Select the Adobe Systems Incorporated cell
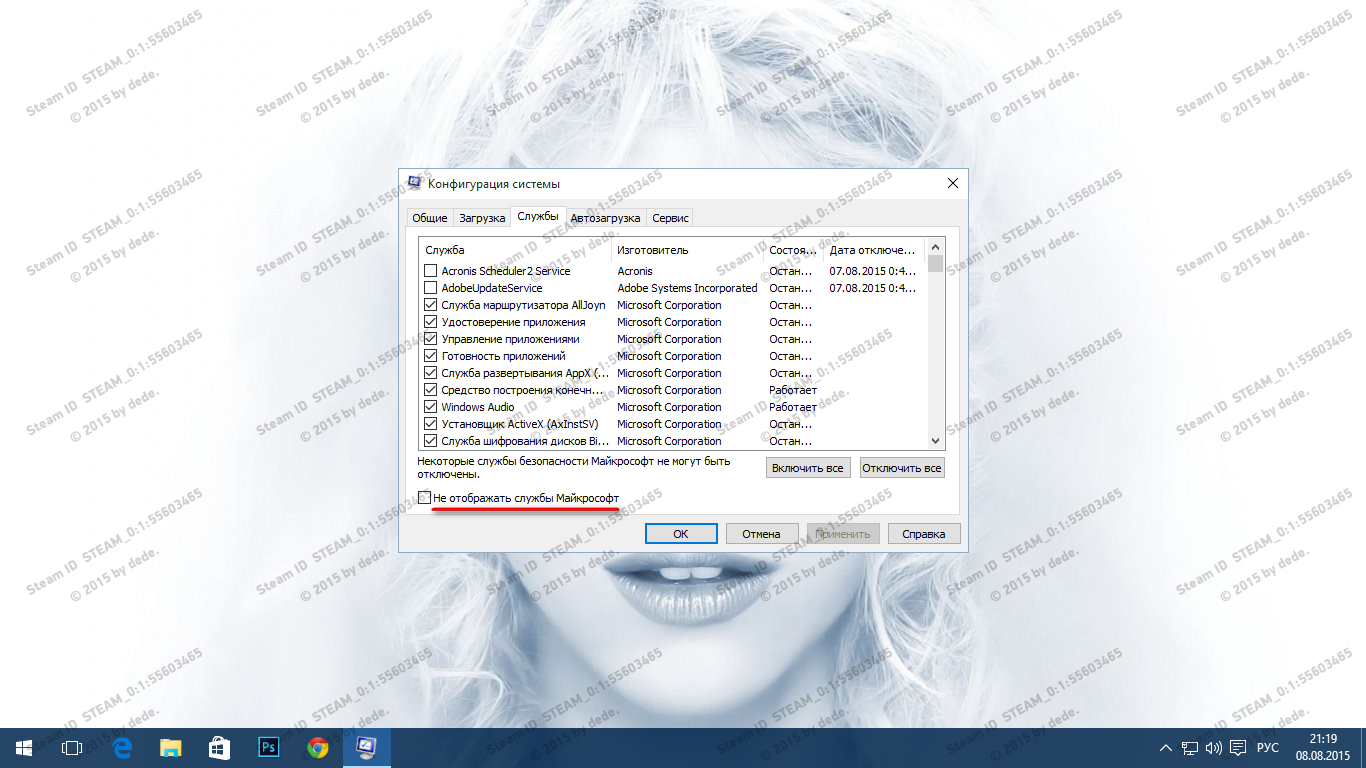The height and width of the screenshot is (768, 1366). (x=687, y=288)
